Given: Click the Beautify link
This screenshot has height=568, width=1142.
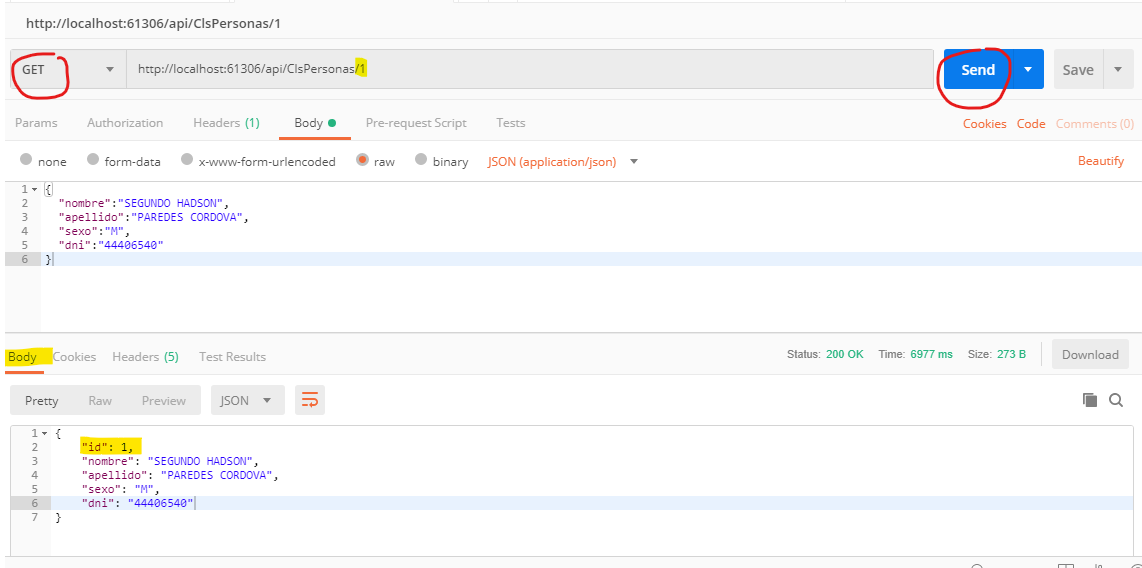Looking at the screenshot, I should point(1100,161).
